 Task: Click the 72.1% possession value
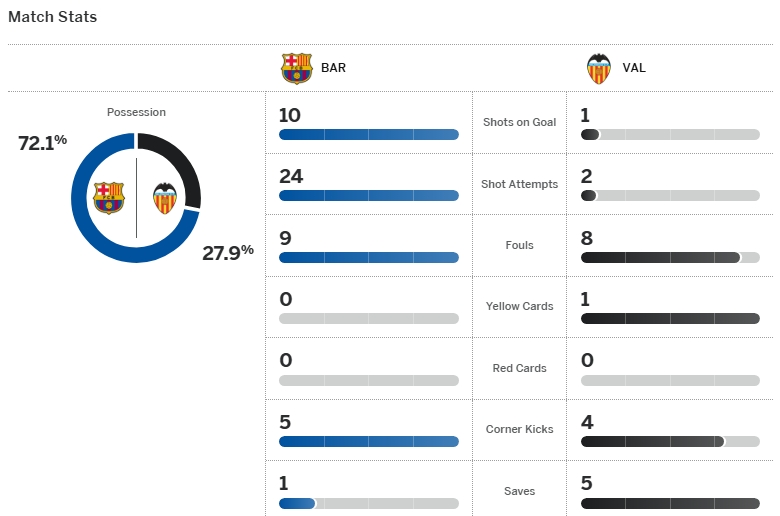point(42,143)
